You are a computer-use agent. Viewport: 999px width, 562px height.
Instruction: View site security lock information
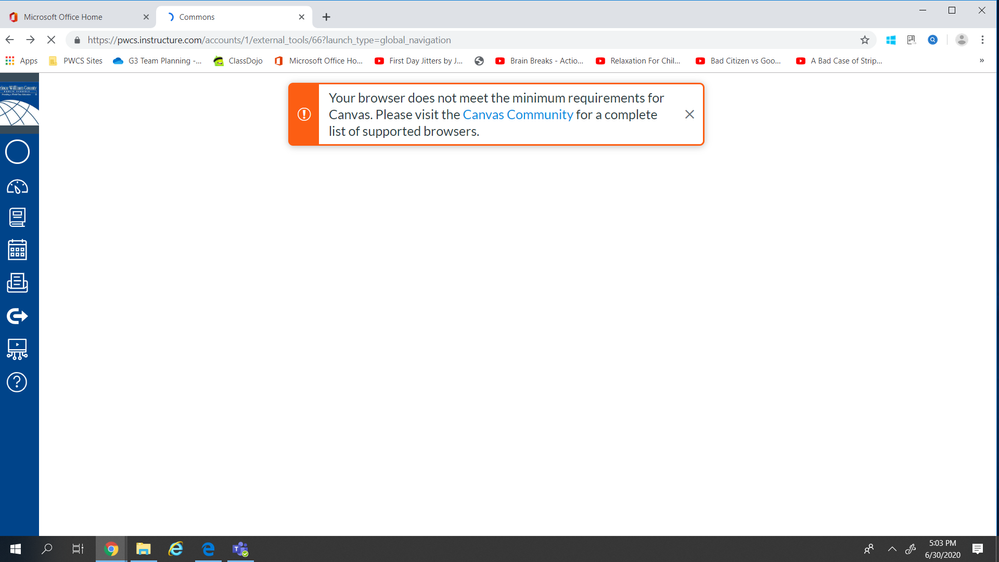click(x=77, y=40)
